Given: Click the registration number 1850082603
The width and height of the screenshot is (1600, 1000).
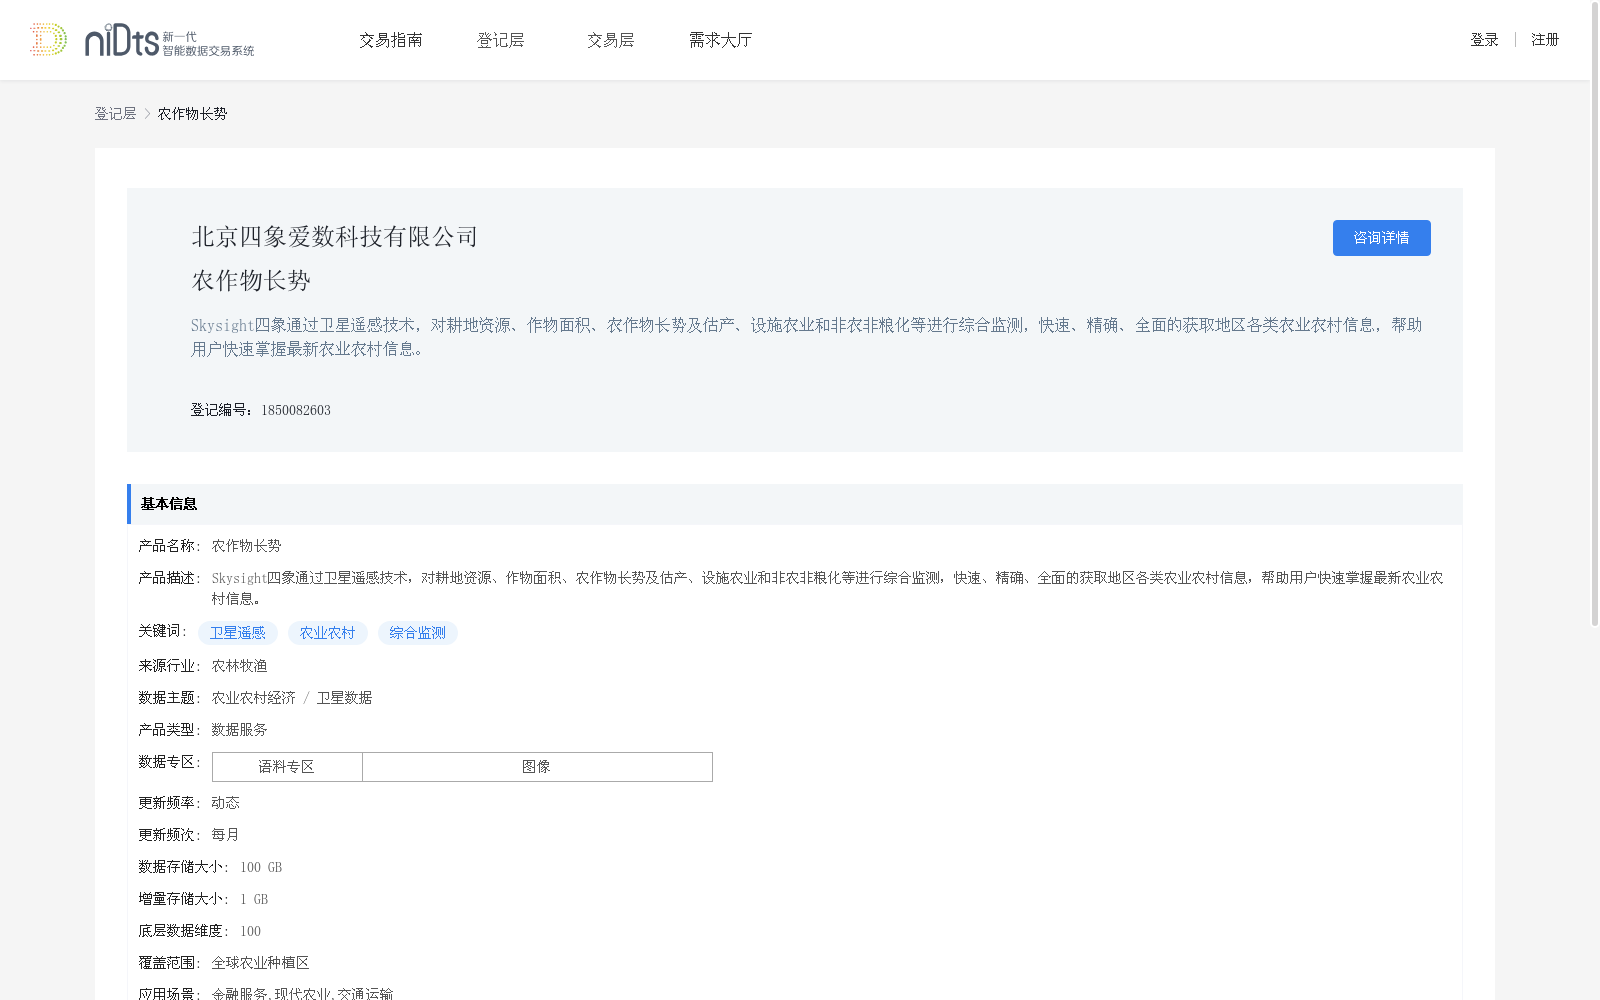Looking at the screenshot, I should pyautogui.click(x=296, y=410).
